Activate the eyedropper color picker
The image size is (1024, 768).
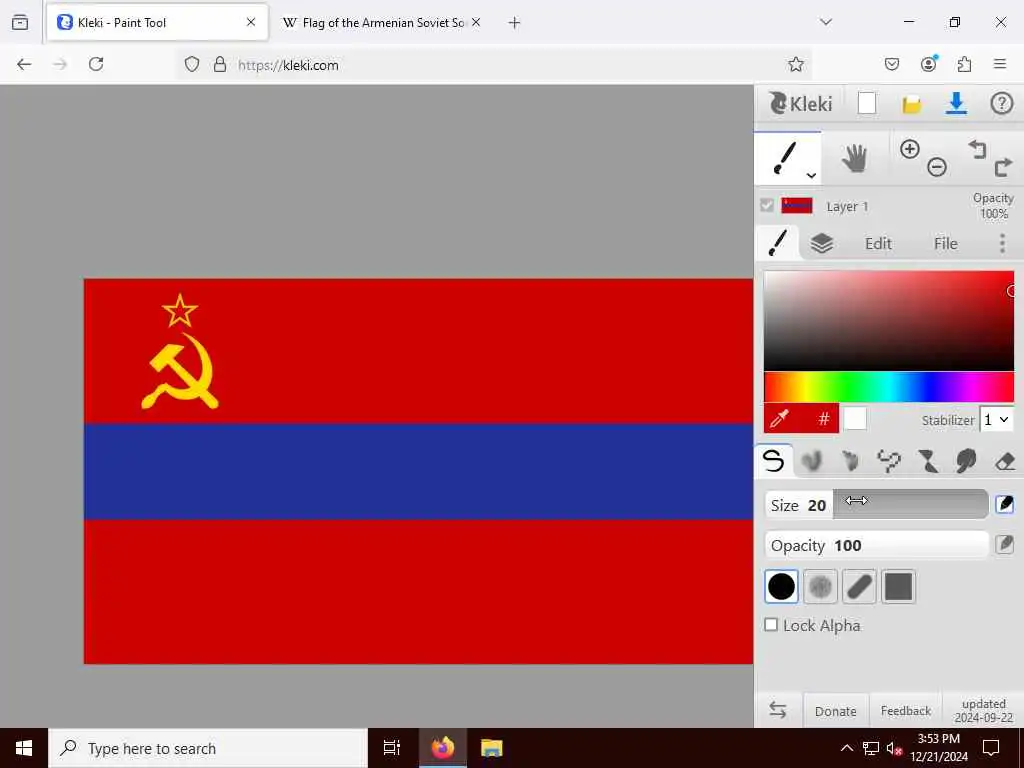click(x=780, y=418)
